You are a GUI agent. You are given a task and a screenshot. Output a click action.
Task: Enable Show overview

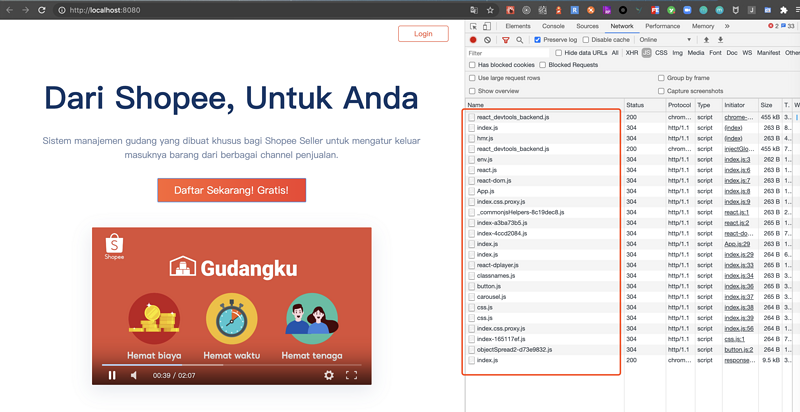472,91
